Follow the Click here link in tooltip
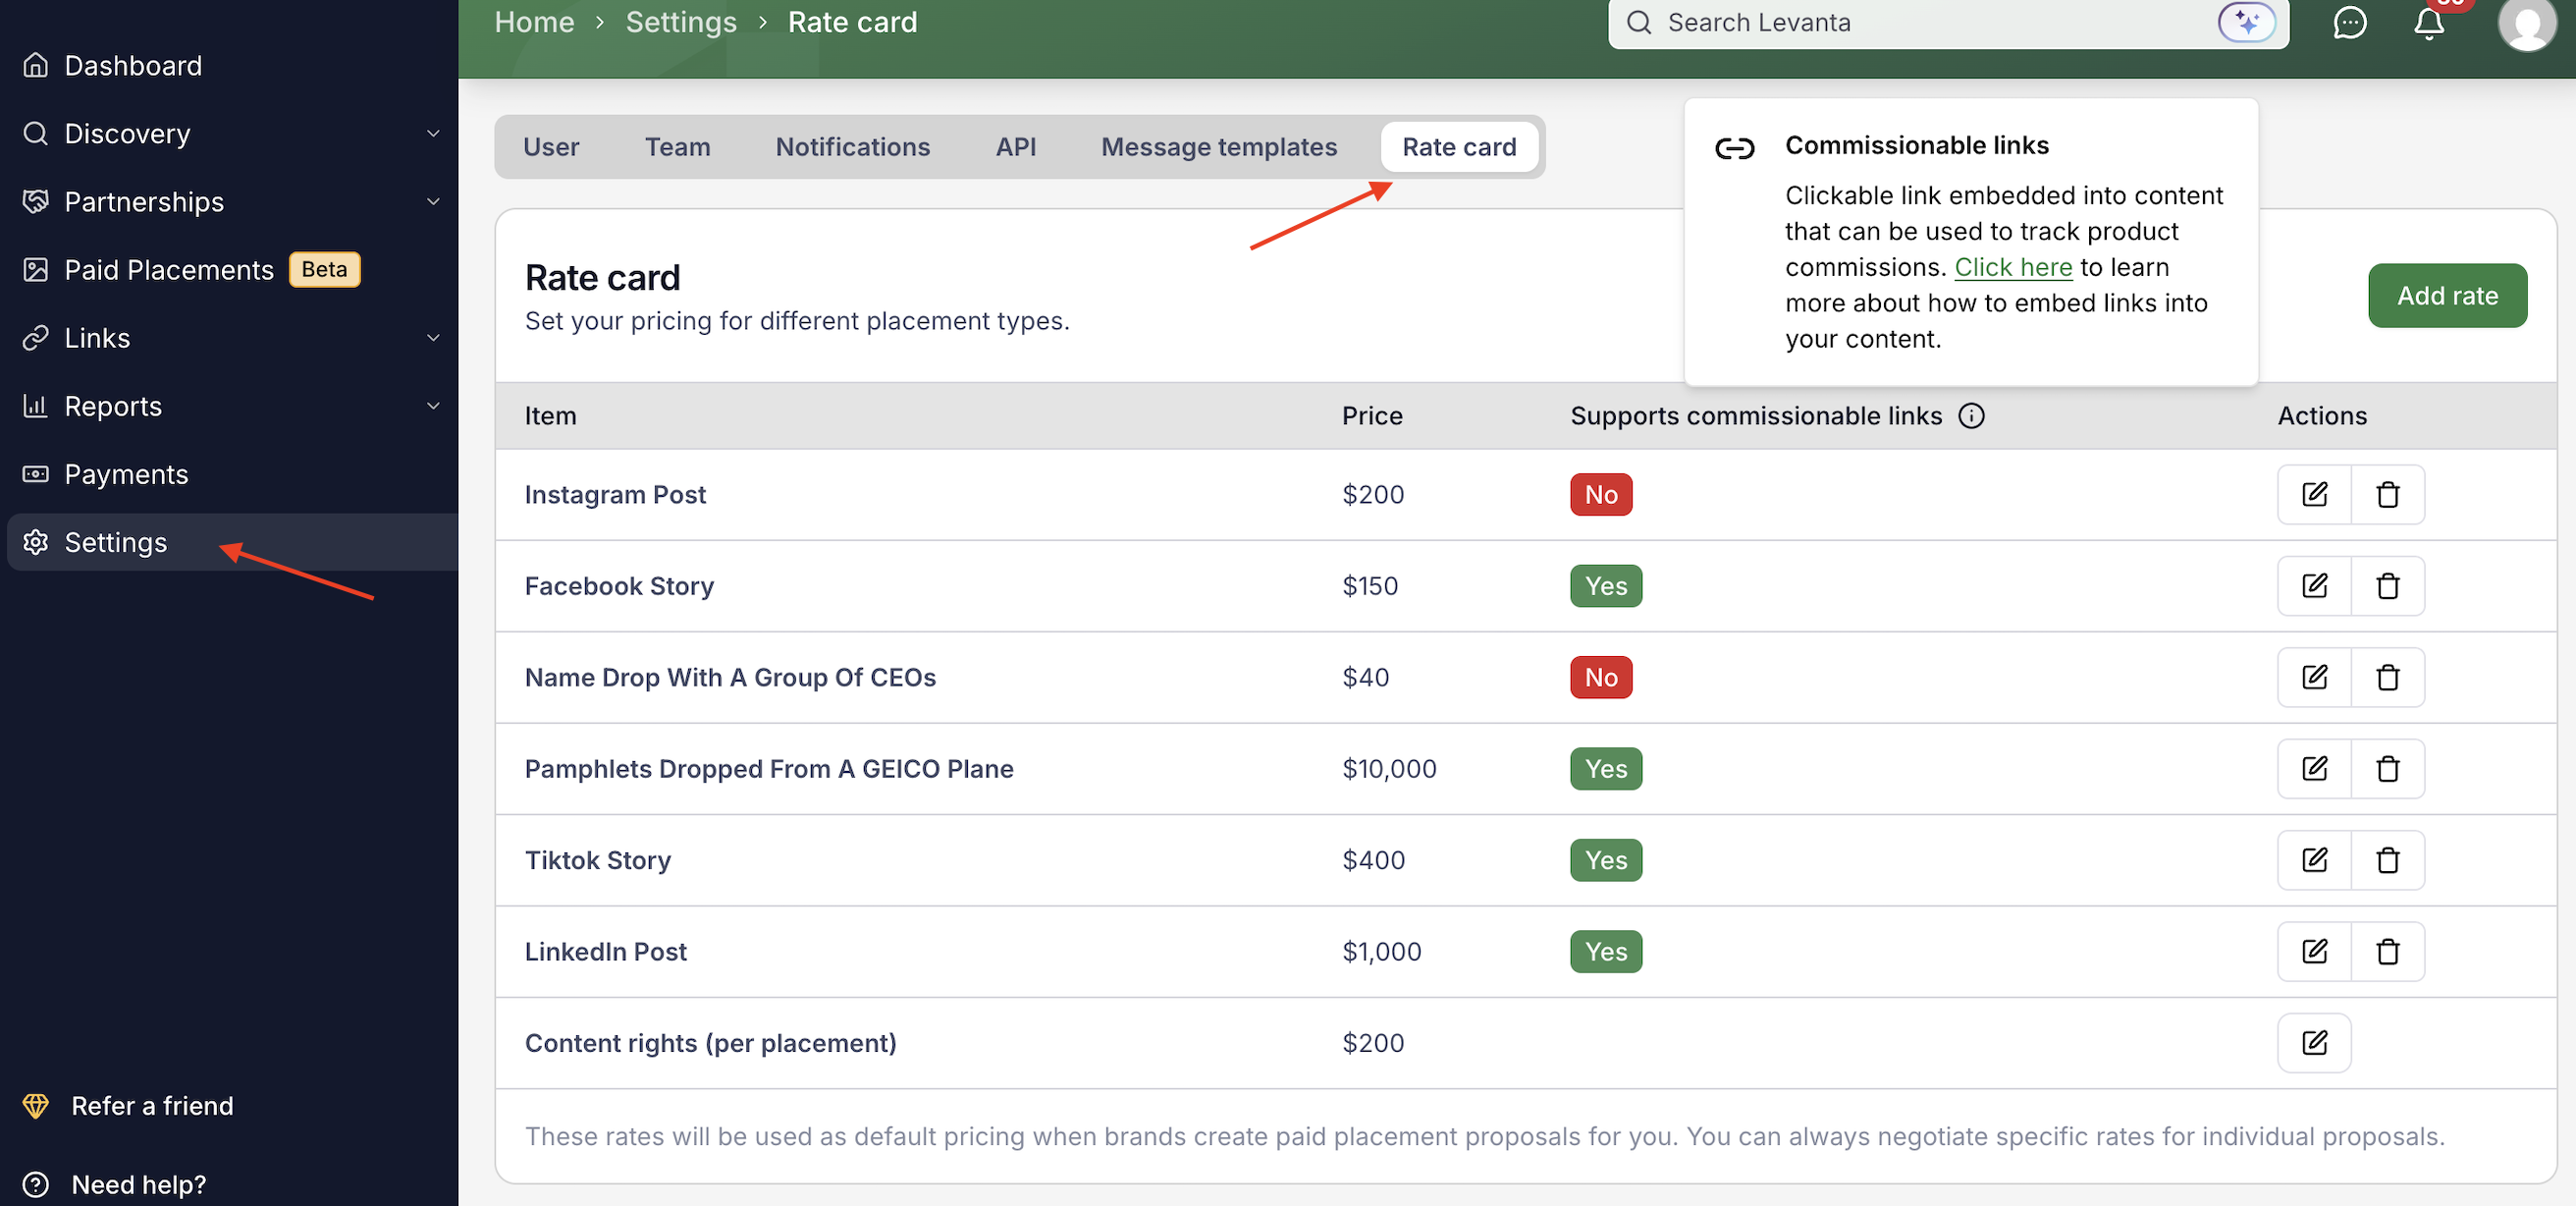Viewport: 2576px width, 1206px height. pyautogui.click(x=2013, y=267)
